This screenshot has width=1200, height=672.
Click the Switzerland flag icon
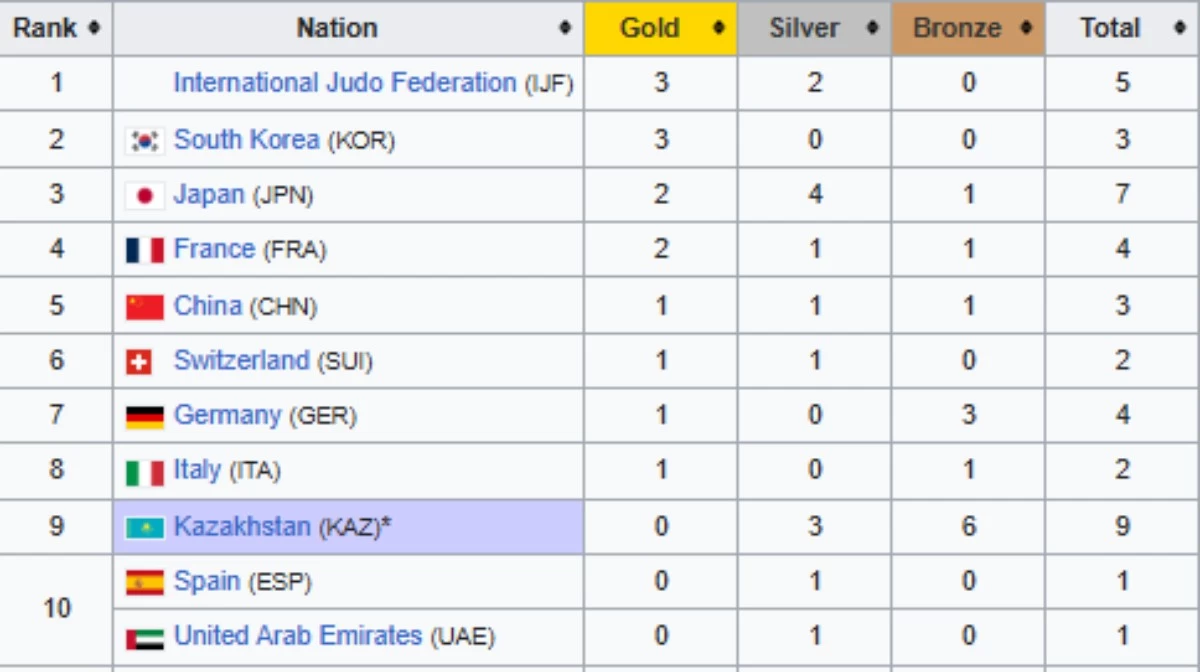coord(139,362)
